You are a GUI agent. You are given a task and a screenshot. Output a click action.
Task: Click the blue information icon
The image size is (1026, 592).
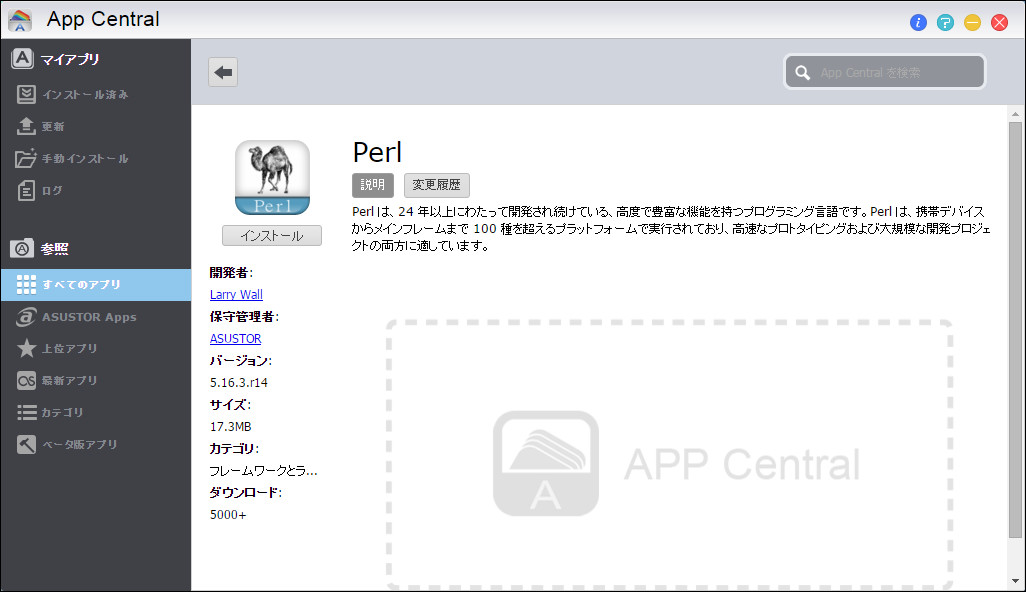click(918, 22)
